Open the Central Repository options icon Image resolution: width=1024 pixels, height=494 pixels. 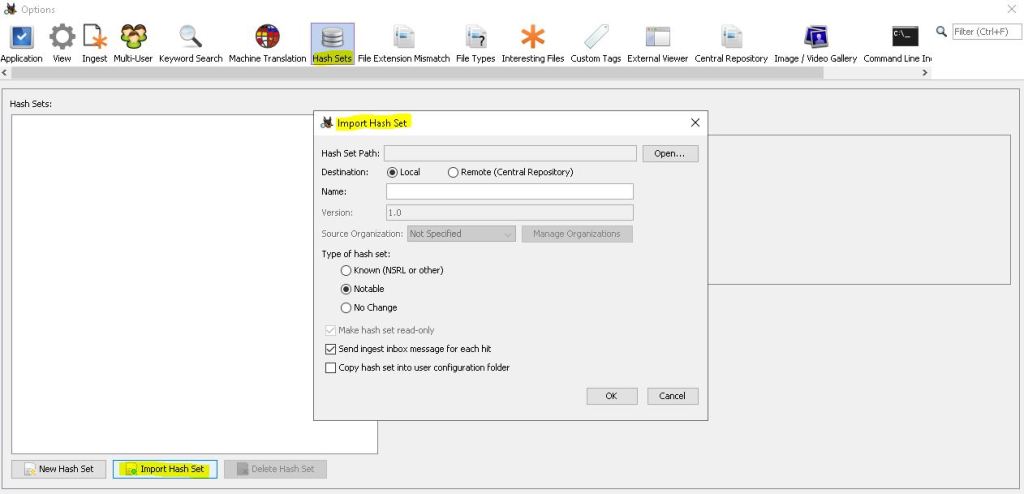click(x=731, y=38)
